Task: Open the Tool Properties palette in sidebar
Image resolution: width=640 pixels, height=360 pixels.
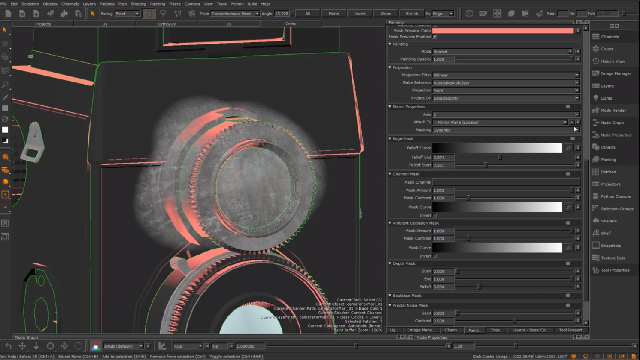Action: coord(611,270)
